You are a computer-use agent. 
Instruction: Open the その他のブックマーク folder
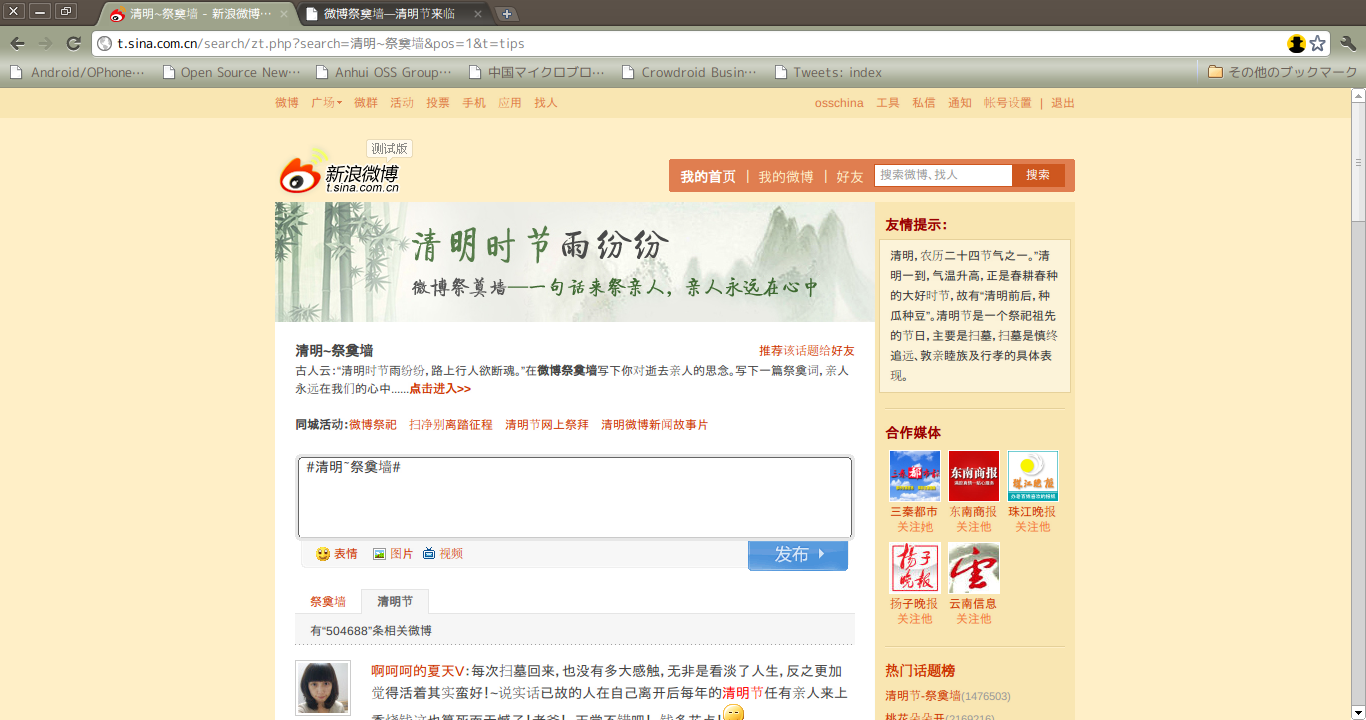(1283, 72)
